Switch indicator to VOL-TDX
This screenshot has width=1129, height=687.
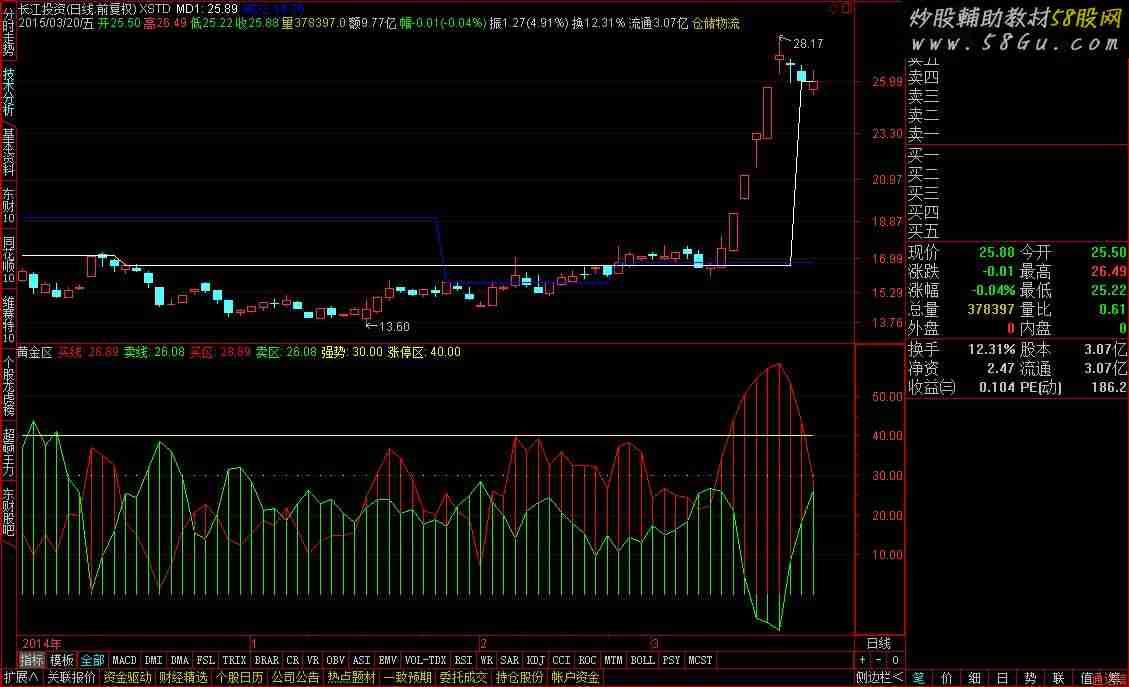coord(425,660)
